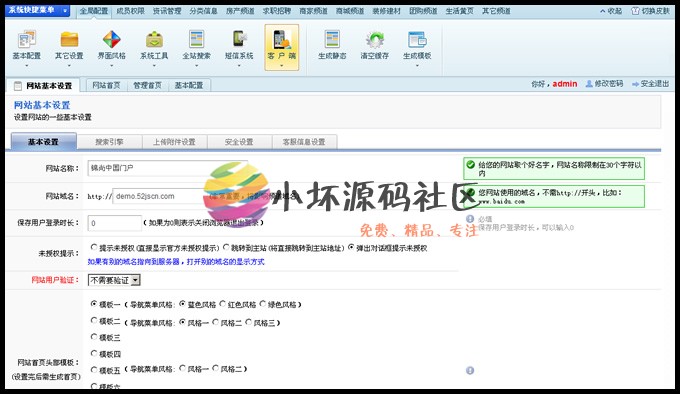Click the 生成静态 icon
This screenshot has width=680, height=394.
tap(332, 39)
